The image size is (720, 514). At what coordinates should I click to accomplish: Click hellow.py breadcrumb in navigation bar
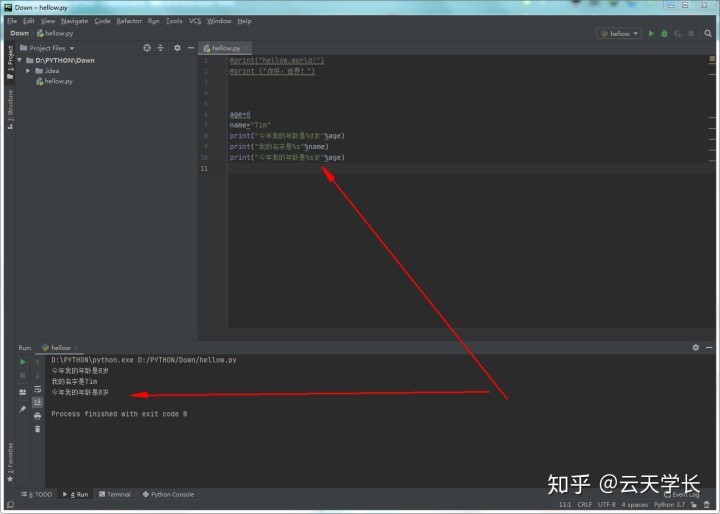55,33
